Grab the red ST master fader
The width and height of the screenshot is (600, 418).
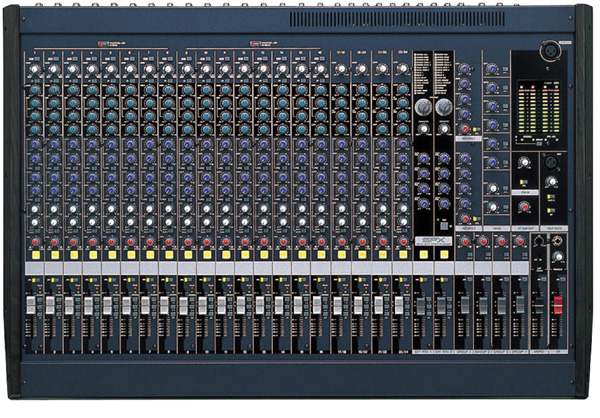(x=558, y=302)
